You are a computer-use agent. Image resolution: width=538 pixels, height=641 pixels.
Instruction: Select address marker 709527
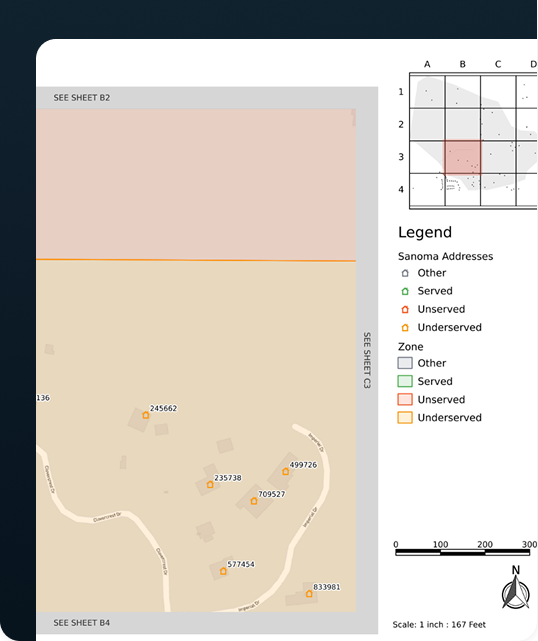tap(253, 501)
